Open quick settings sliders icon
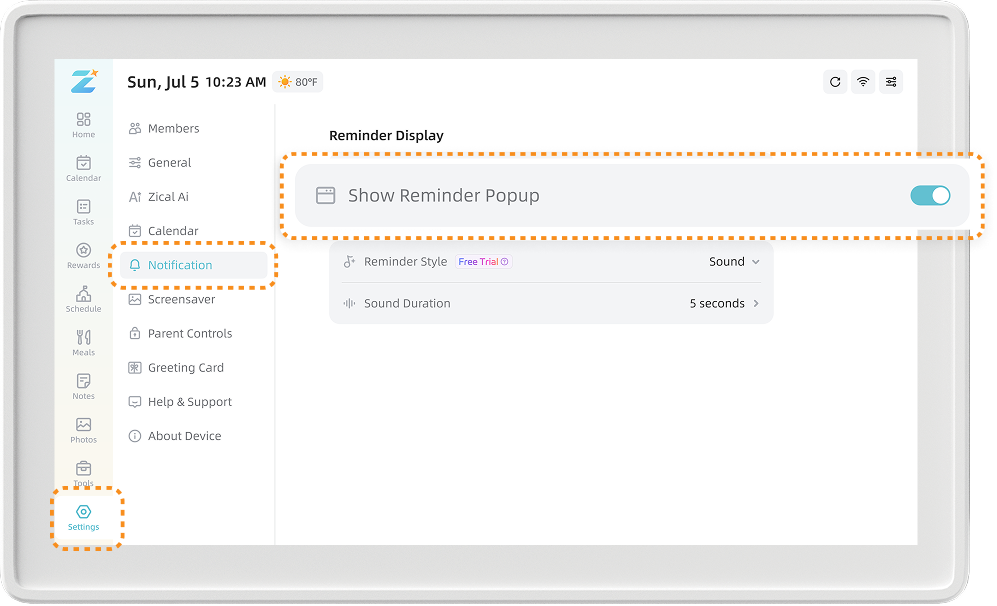The height and width of the screenshot is (606, 997). [891, 82]
